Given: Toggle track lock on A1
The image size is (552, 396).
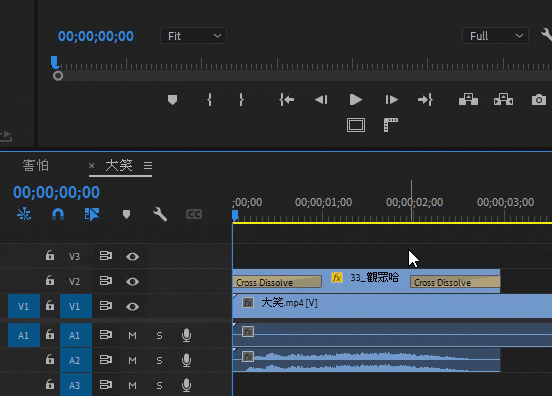Looking at the screenshot, I should coord(50,334).
